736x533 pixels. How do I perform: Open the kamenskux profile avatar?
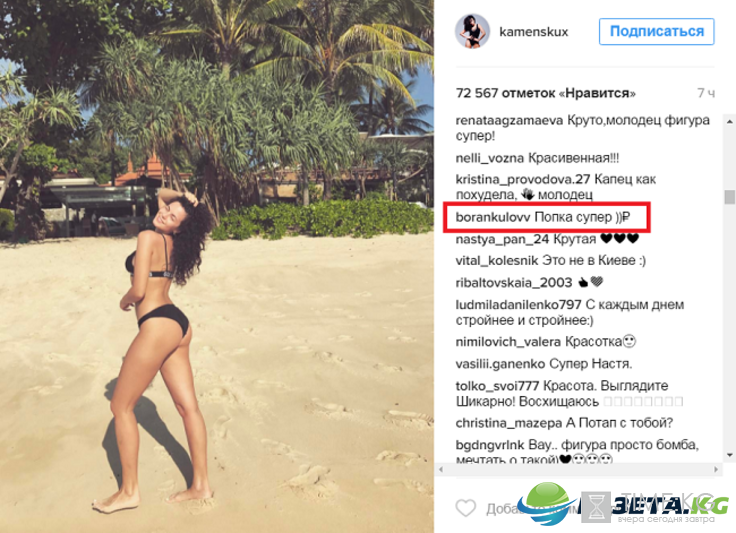click(x=472, y=31)
